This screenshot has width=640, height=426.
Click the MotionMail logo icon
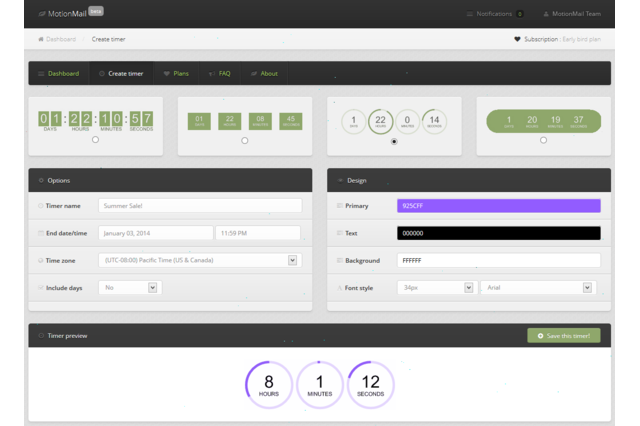(41, 14)
